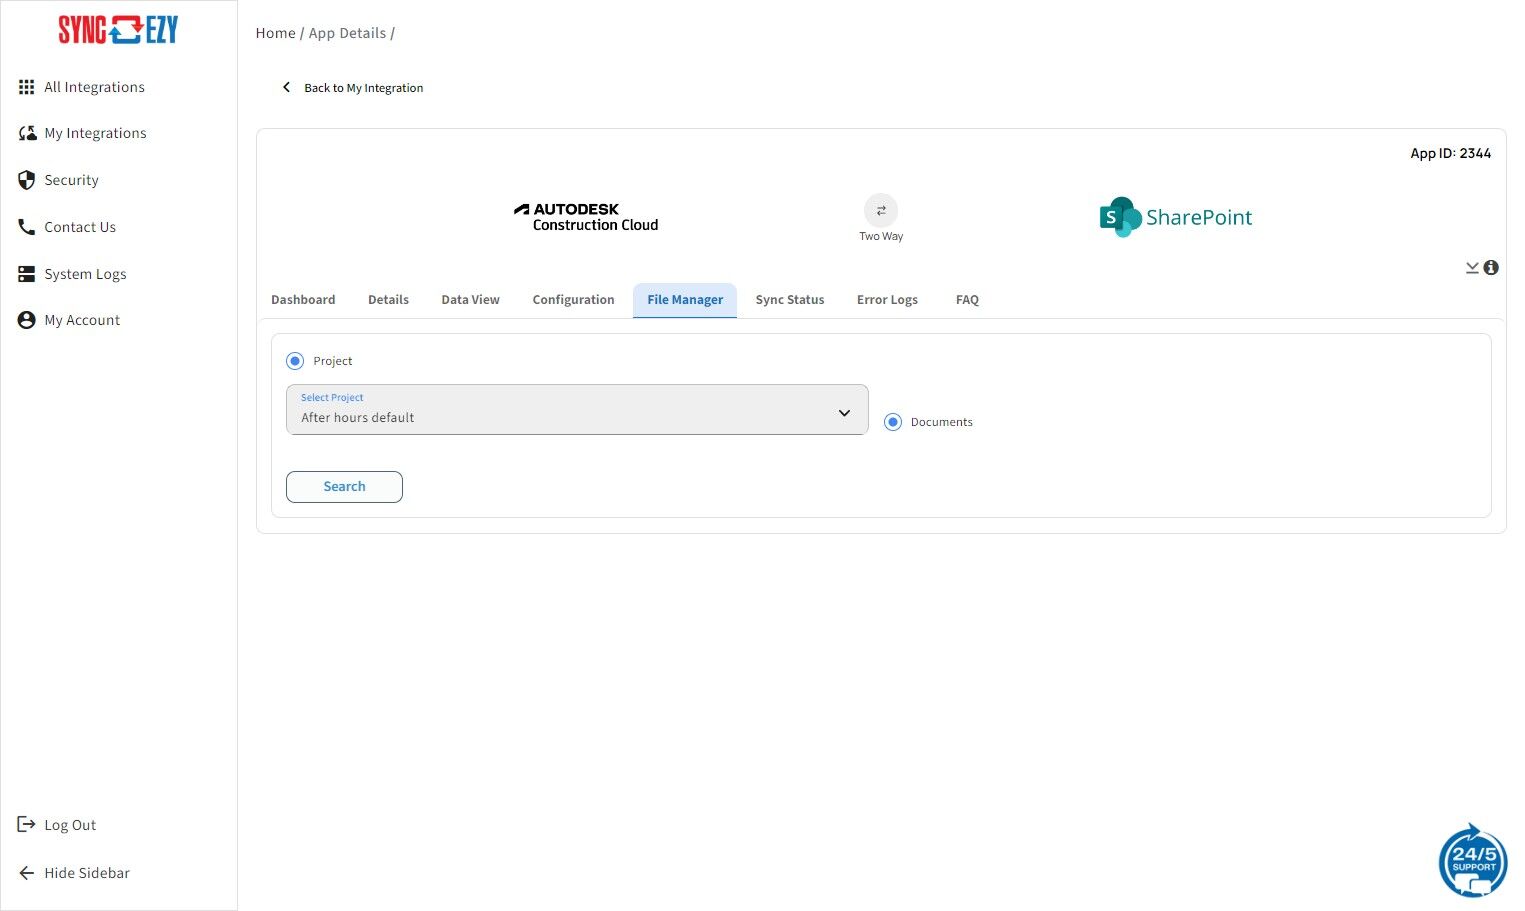Click Log Out

(x=70, y=825)
